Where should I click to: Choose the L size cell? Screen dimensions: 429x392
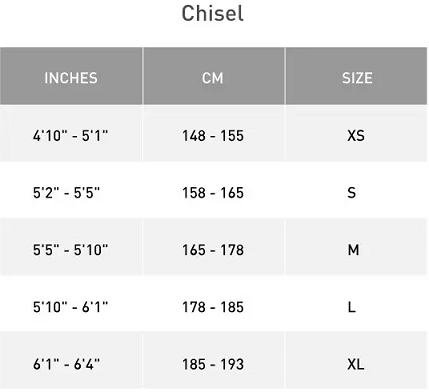(356, 304)
